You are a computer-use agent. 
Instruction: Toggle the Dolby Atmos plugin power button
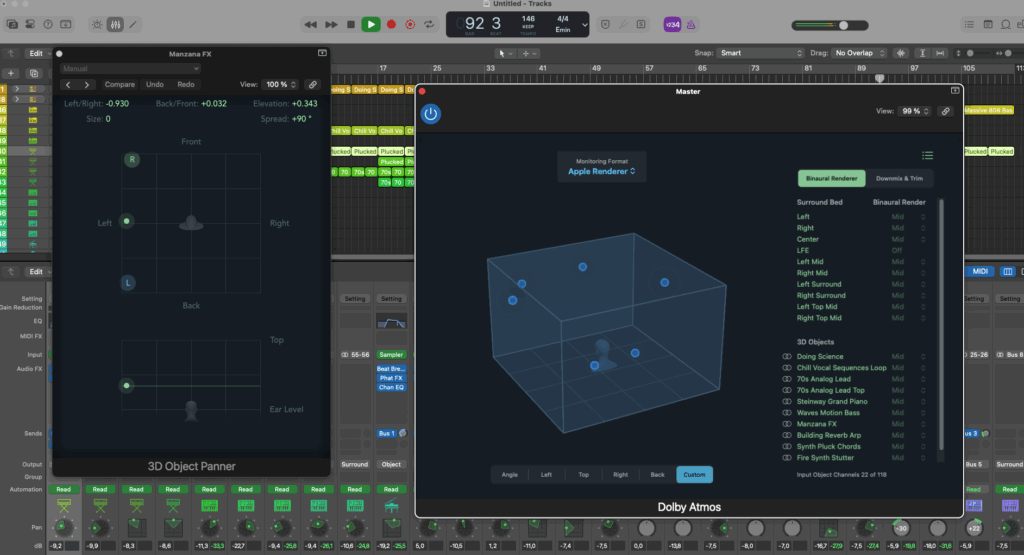(x=431, y=113)
